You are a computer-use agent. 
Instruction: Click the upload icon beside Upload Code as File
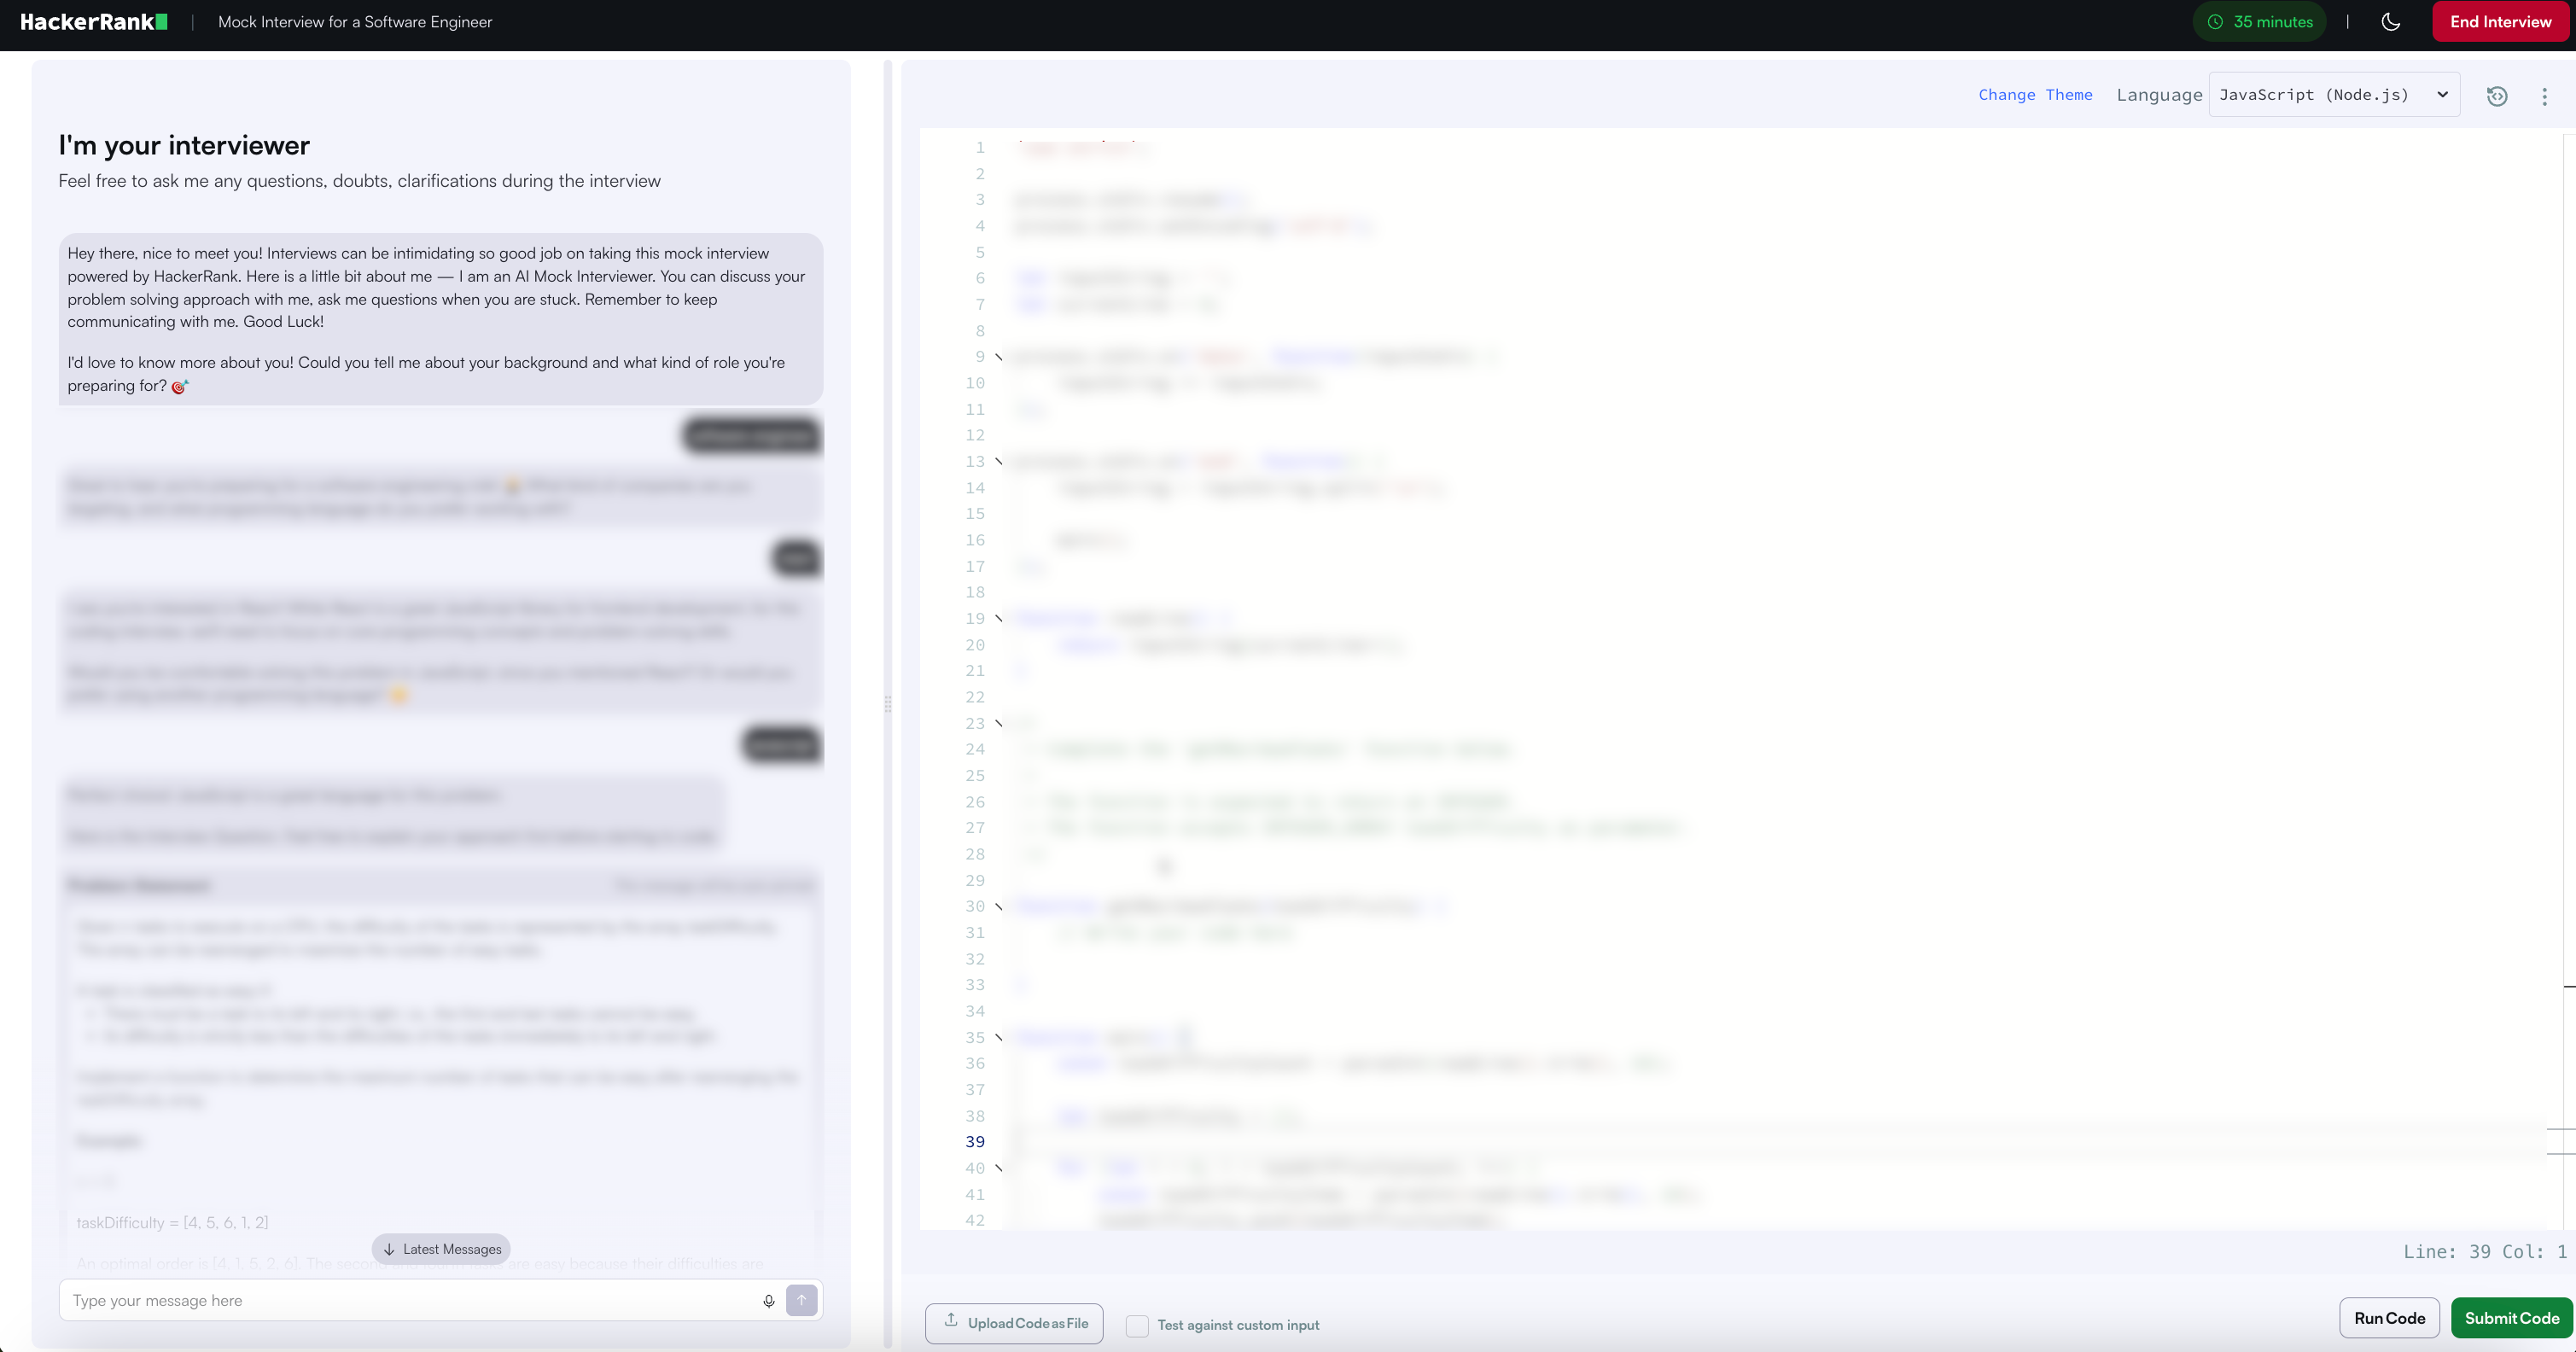952,1322
